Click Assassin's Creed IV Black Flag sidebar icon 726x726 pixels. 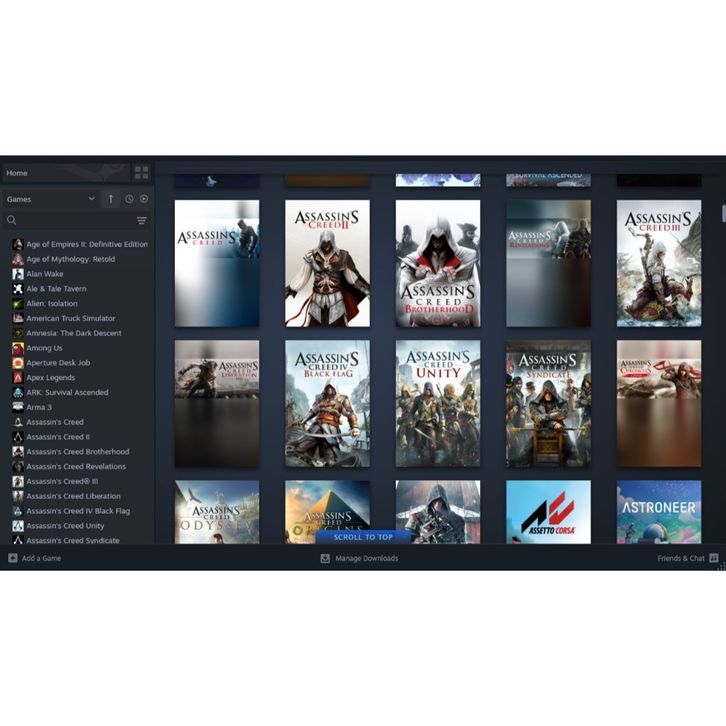point(18,511)
